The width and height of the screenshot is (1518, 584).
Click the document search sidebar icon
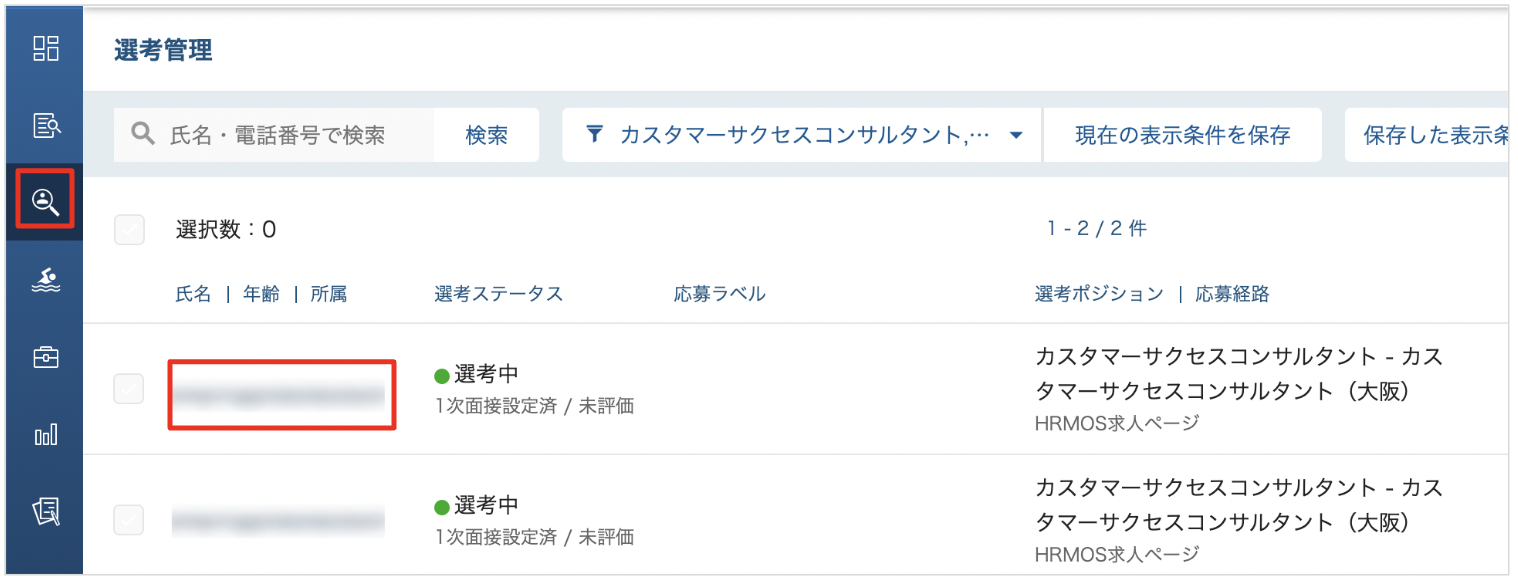click(x=46, y=125)
